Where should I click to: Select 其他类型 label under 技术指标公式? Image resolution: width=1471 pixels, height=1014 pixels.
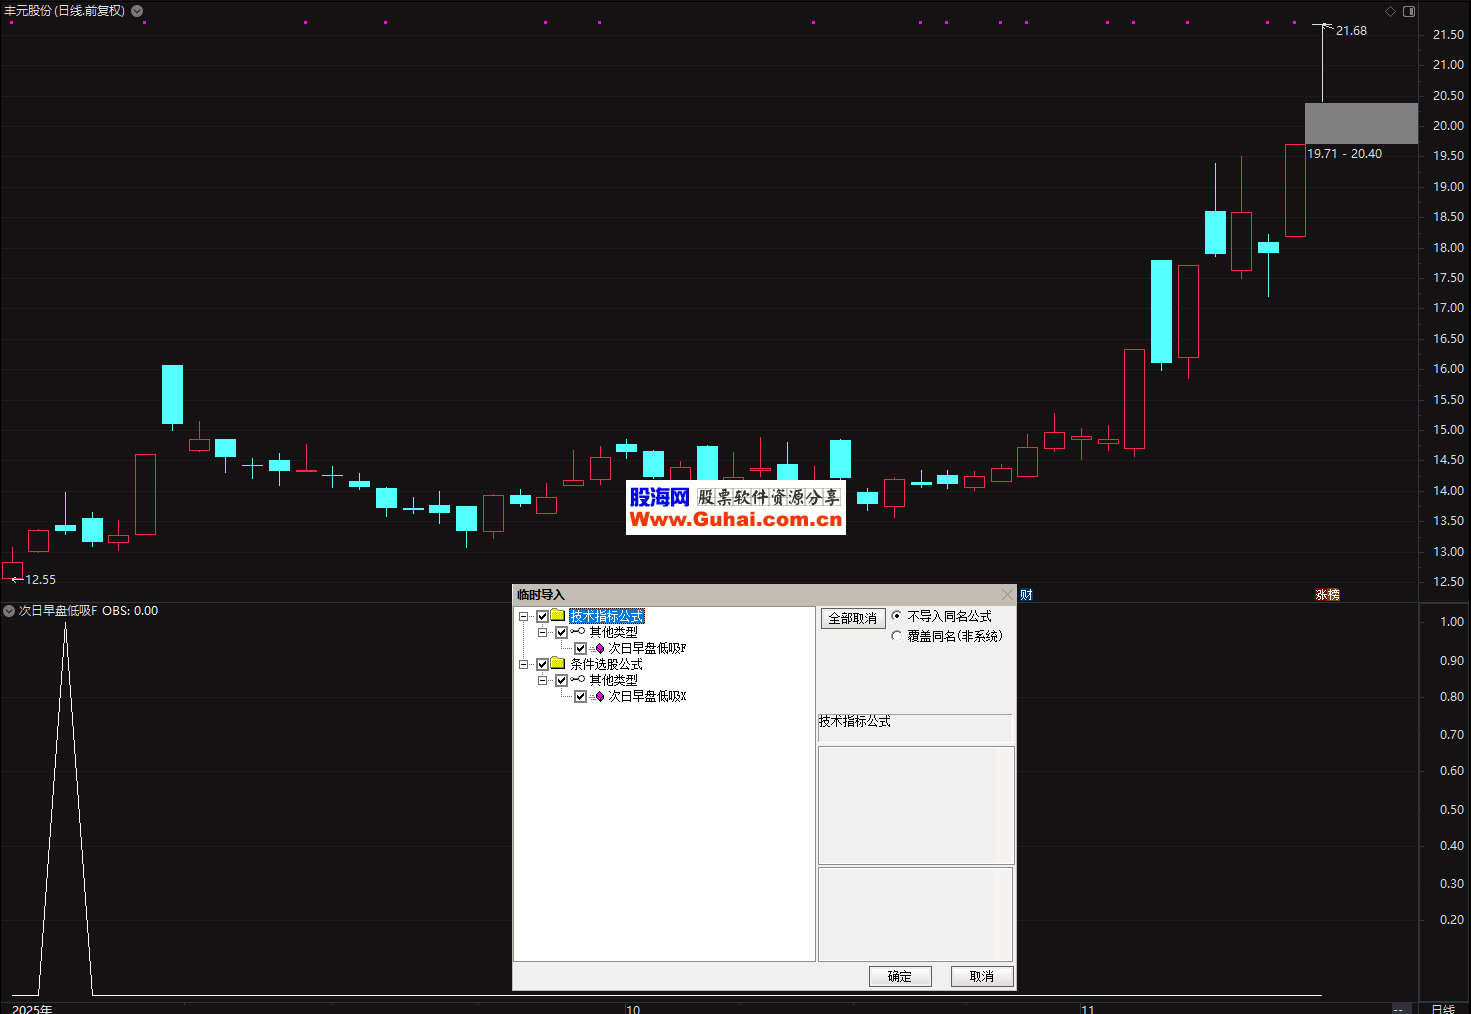tap(613, 633)
